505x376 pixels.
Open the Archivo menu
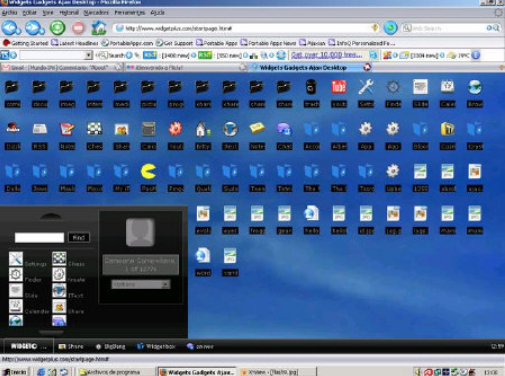(9, 13)
